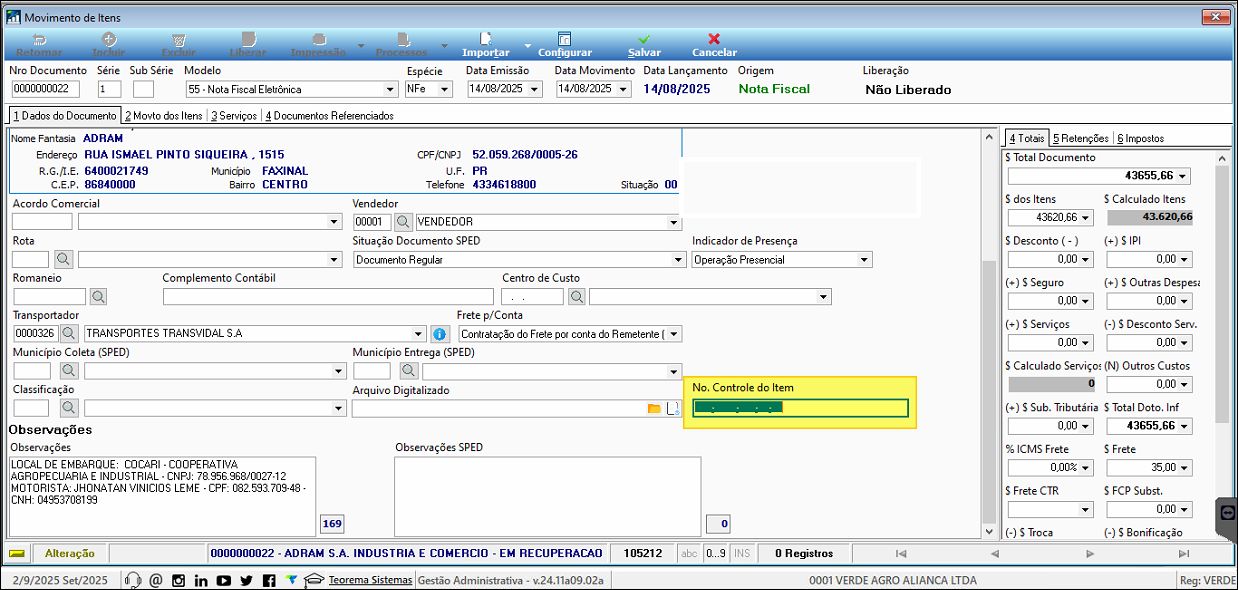
Task: Go to the previous record navigation button
Action: (x=994, y=553)
